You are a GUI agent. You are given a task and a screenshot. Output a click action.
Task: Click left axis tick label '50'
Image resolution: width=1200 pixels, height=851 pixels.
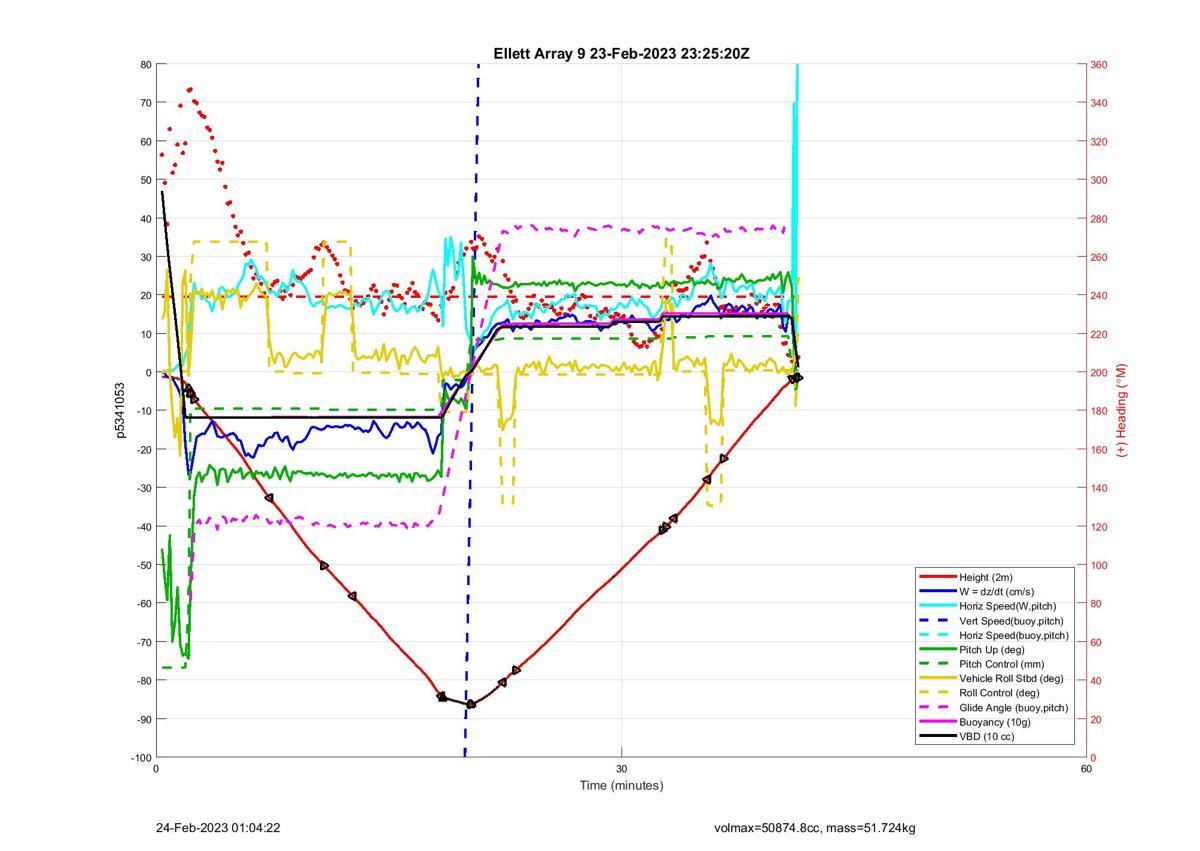click(146, 180)
